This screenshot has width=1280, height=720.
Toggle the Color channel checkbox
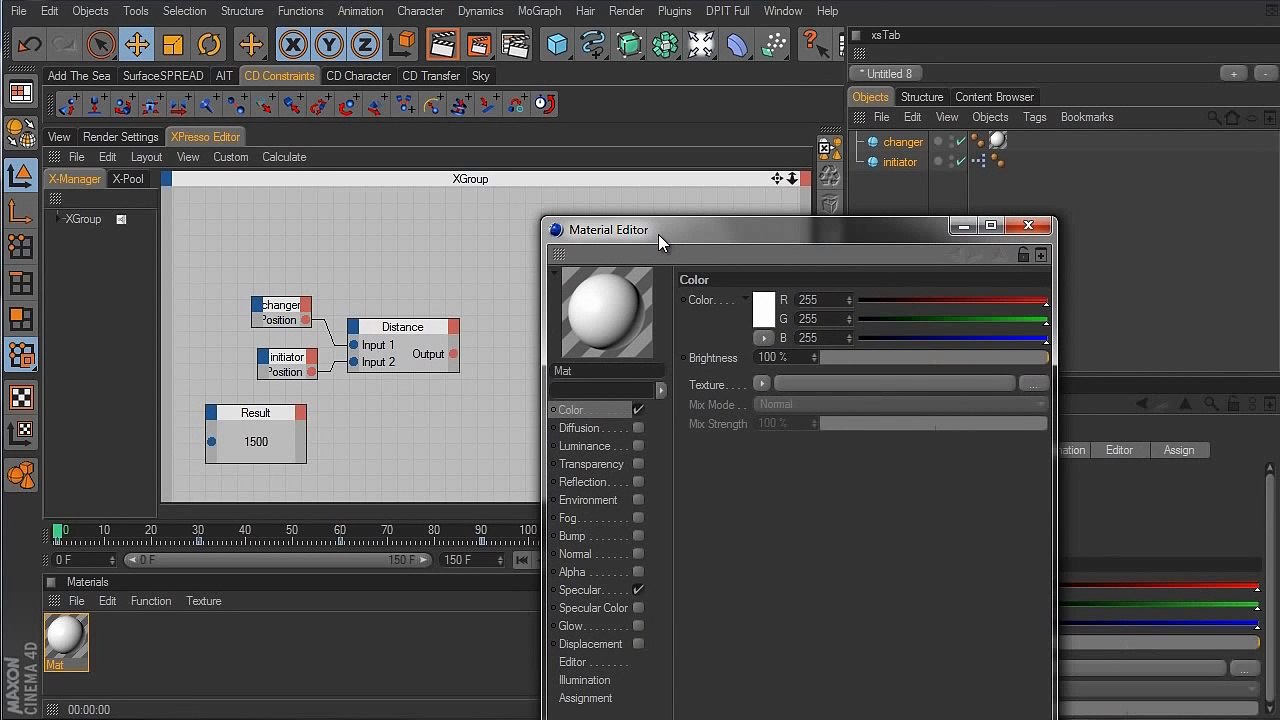coord(638,410)
